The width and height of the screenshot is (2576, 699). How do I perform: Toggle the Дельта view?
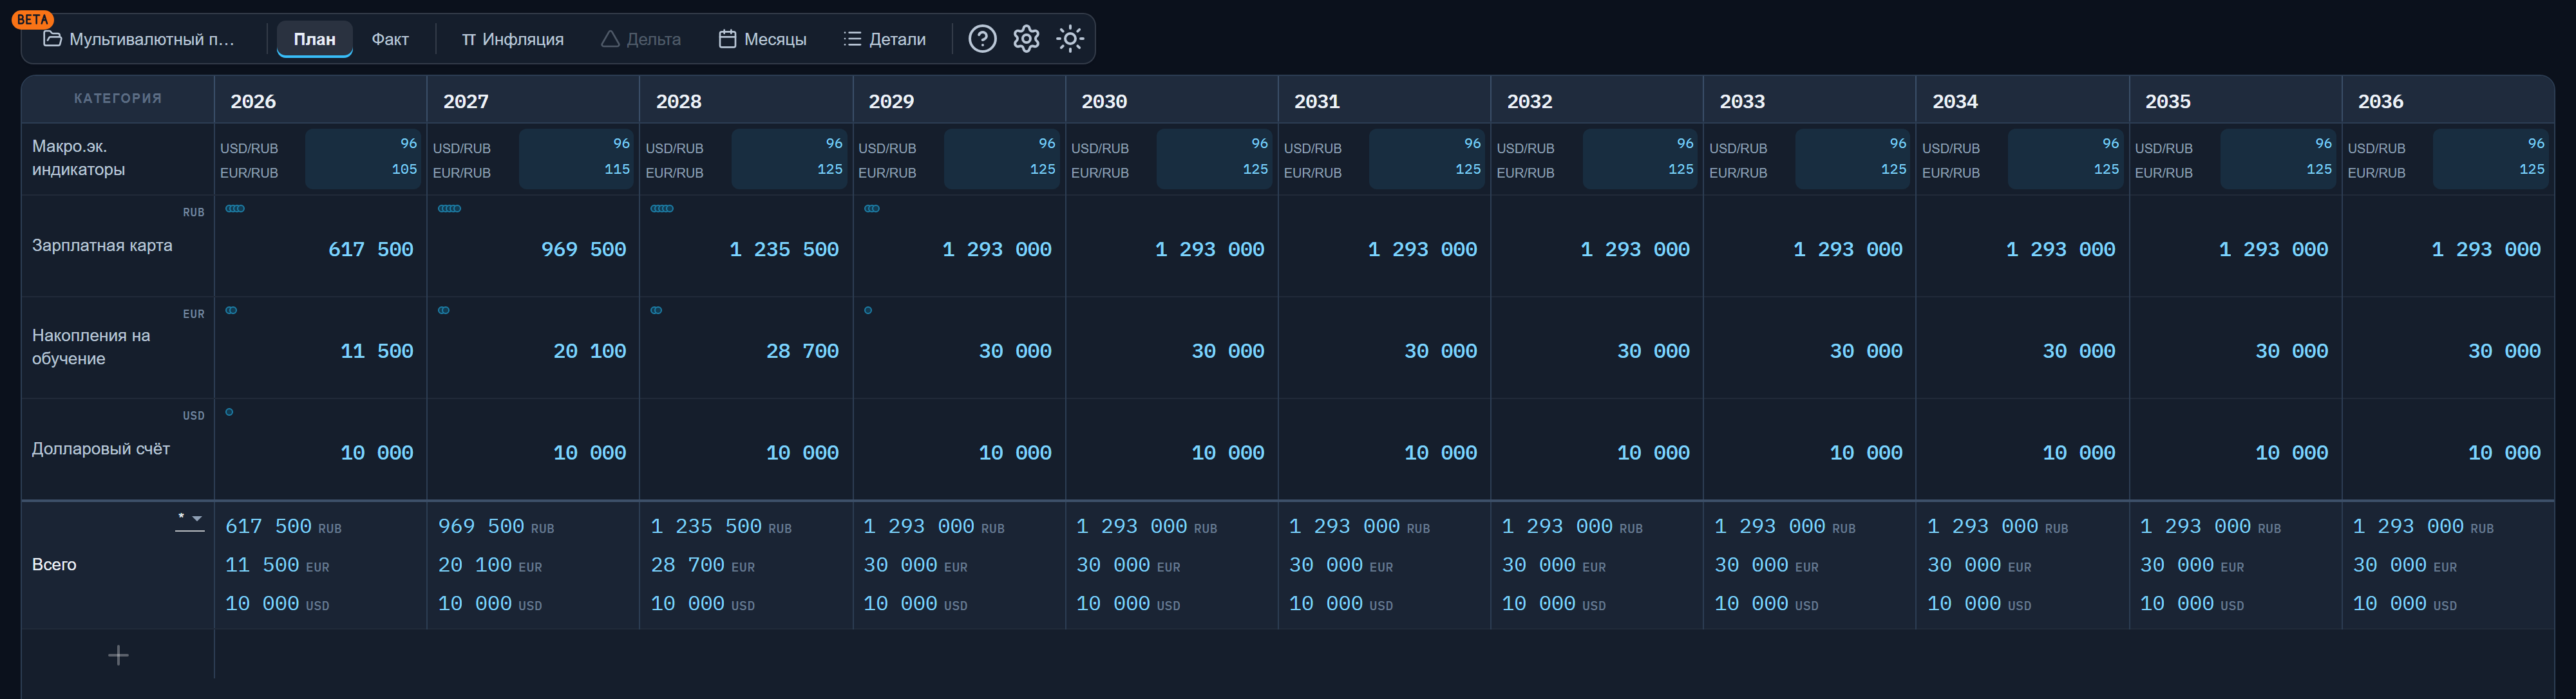click(x=641, y=39)
